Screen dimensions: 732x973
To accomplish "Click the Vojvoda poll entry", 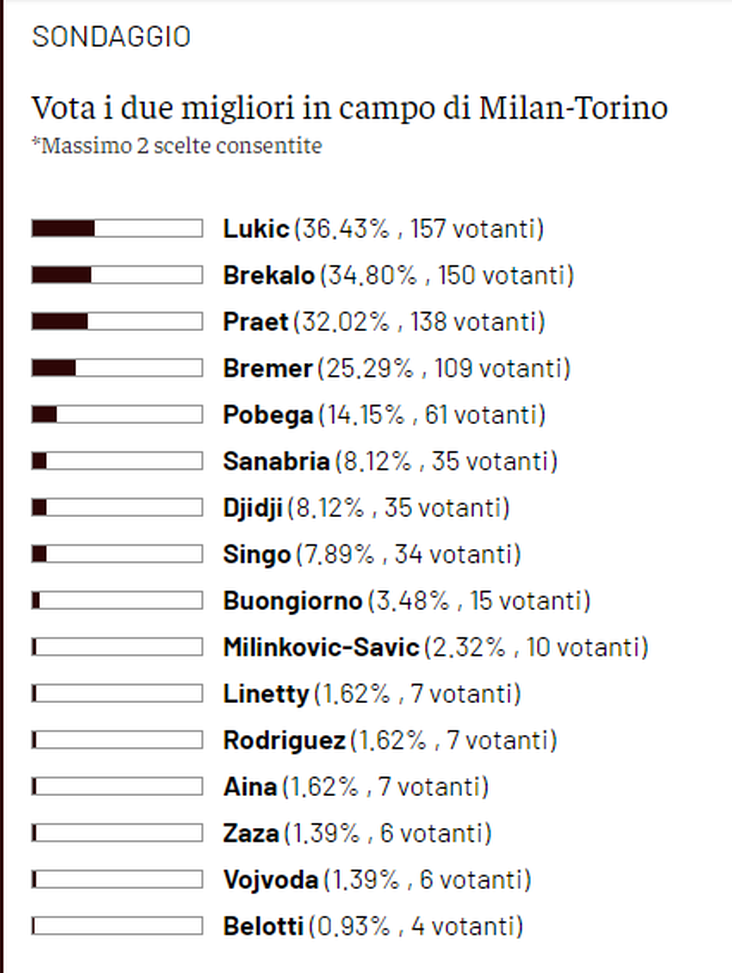I will tap(271, 880).
